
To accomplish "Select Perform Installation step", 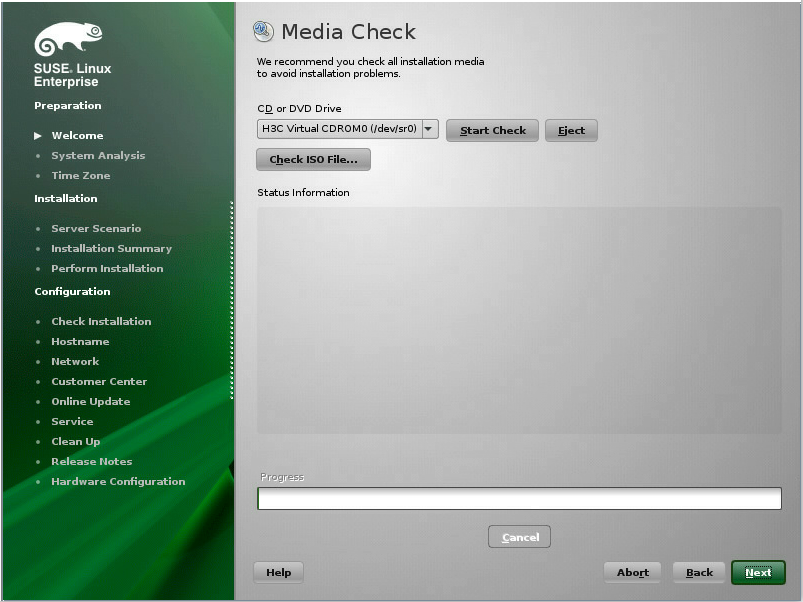I will pos(108,269).
